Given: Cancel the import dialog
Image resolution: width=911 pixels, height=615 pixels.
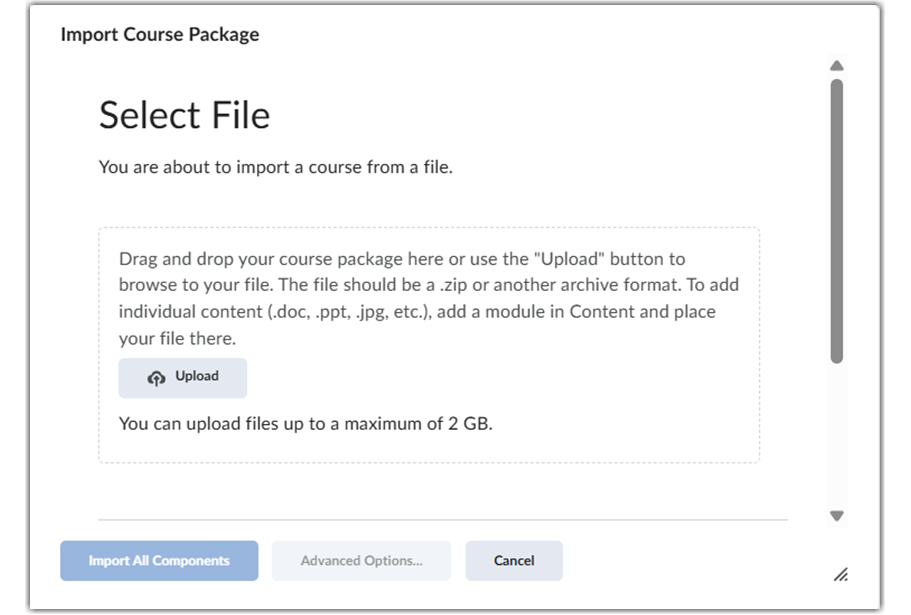Looking at the screenshot, I should (514, 560).
